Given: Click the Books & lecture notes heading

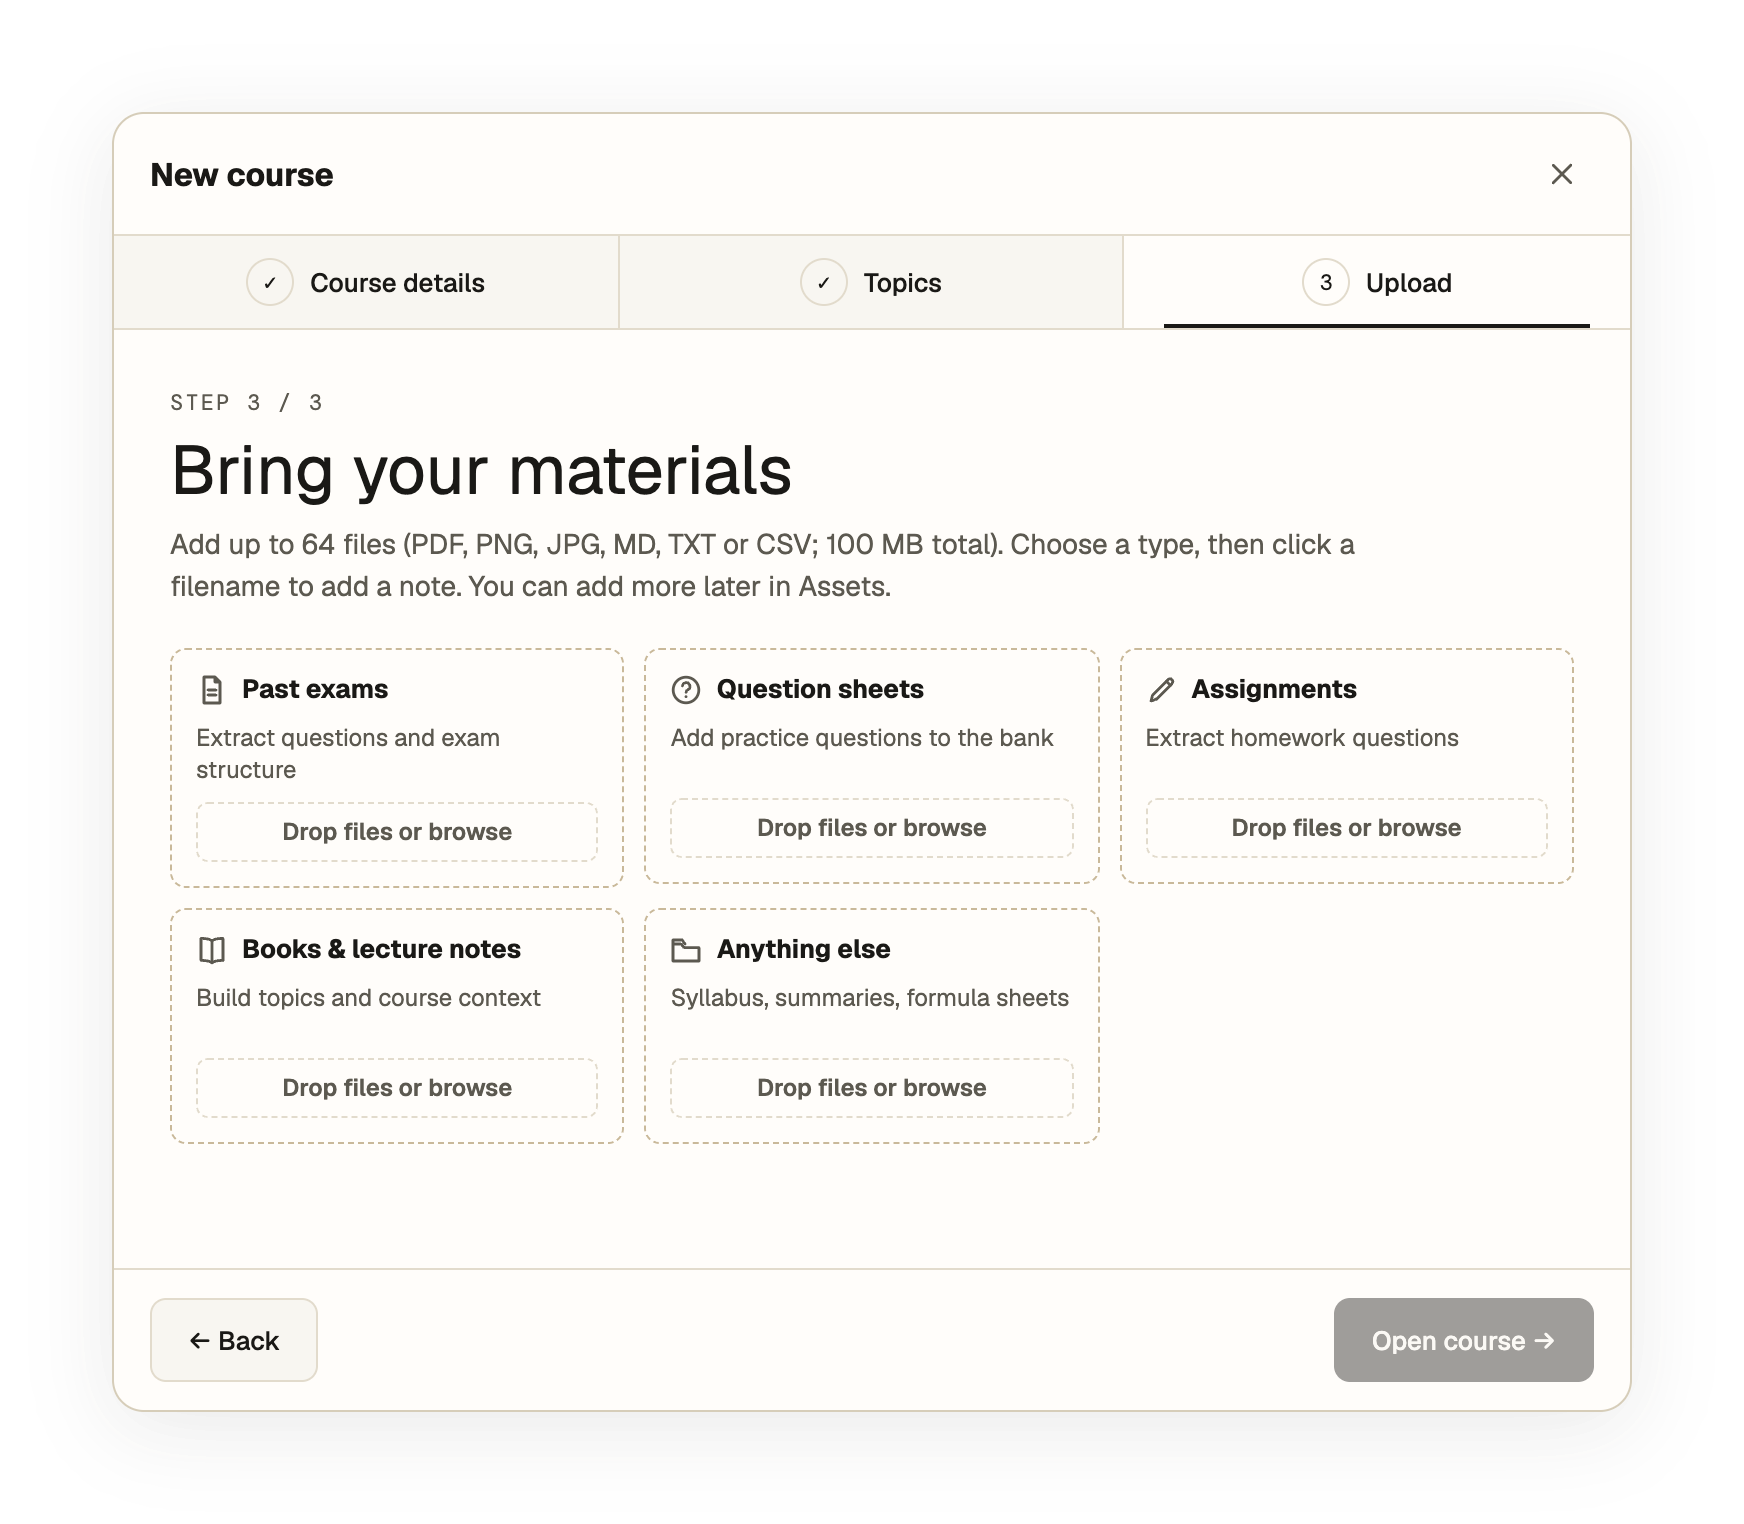Looking at the screenshot, I should 381,950.
